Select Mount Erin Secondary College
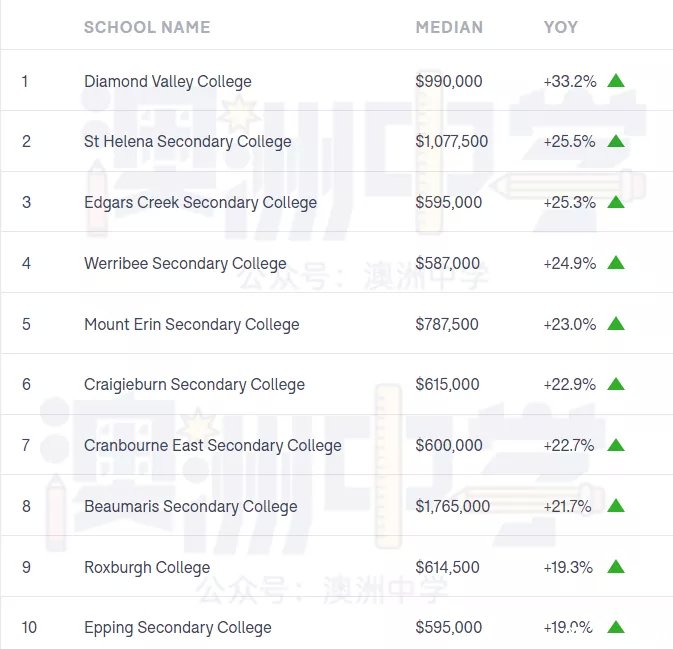673x649 pixels. [x=192, y=324]
